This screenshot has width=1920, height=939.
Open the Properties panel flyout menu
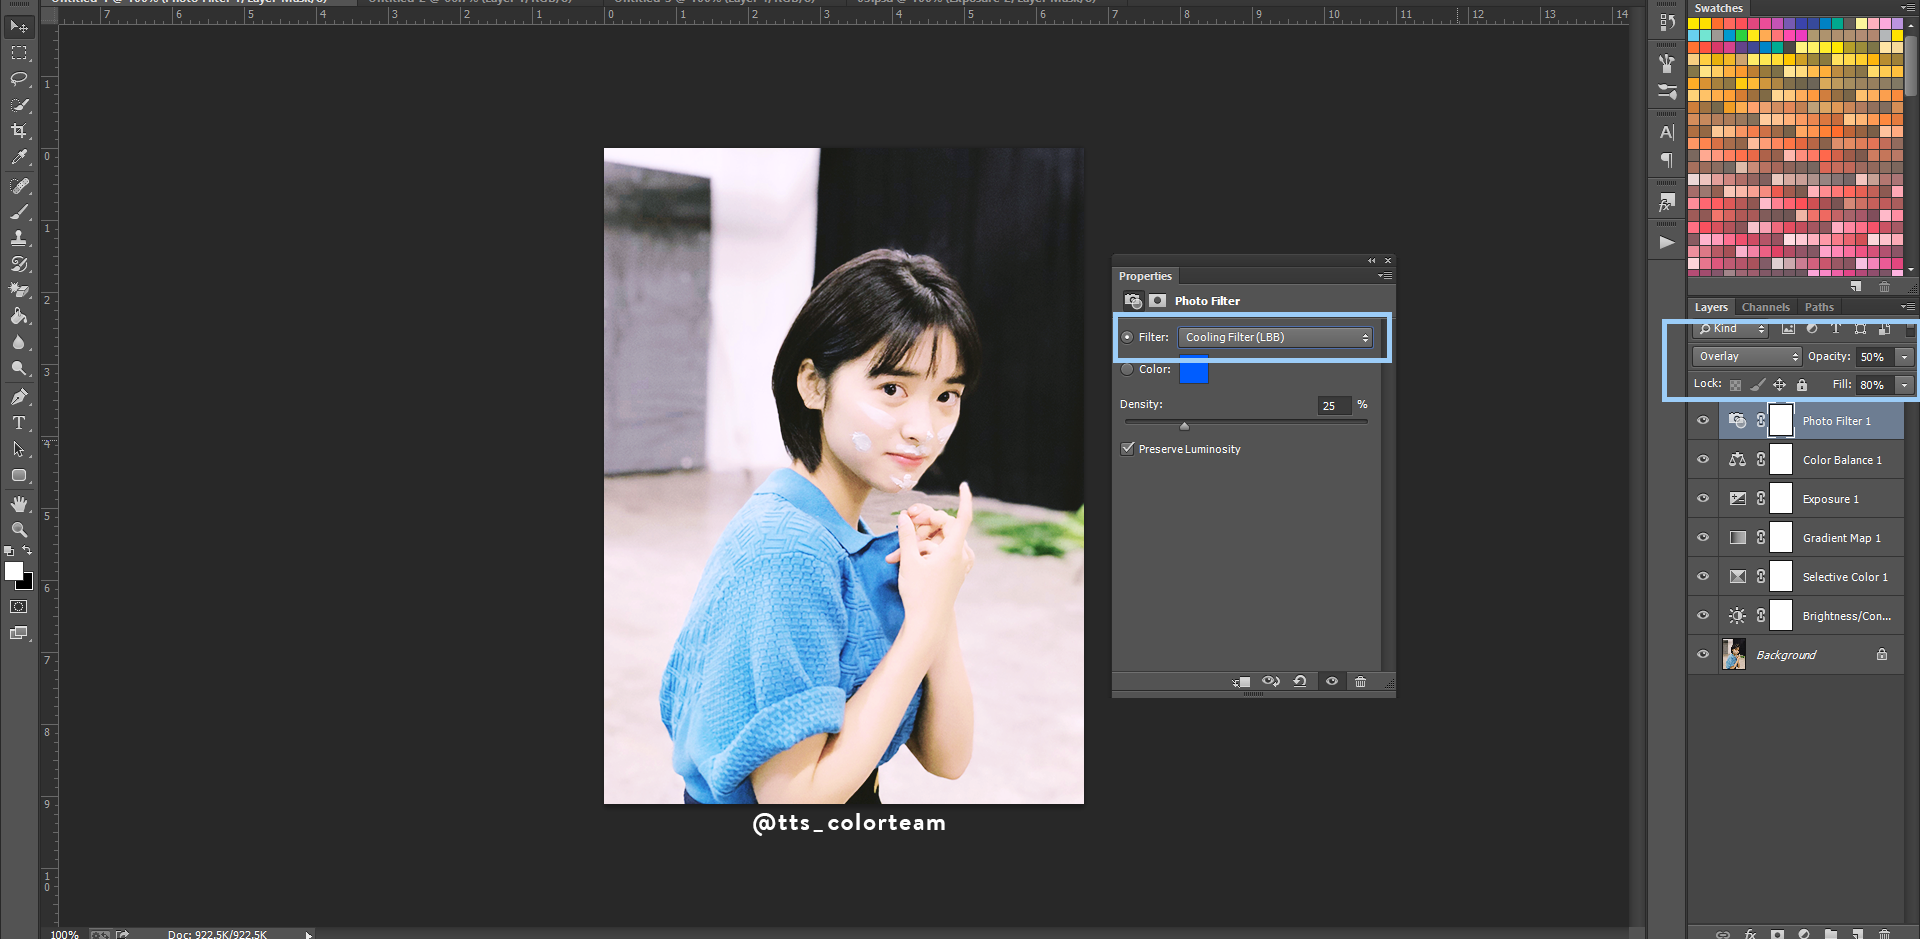[1385, 276]
